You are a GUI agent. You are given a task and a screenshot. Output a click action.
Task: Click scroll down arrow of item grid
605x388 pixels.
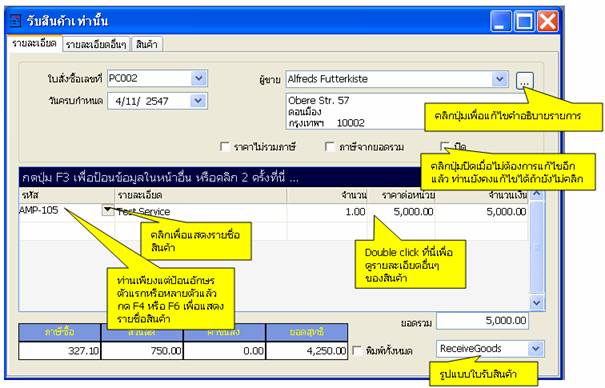pos(537,303)
